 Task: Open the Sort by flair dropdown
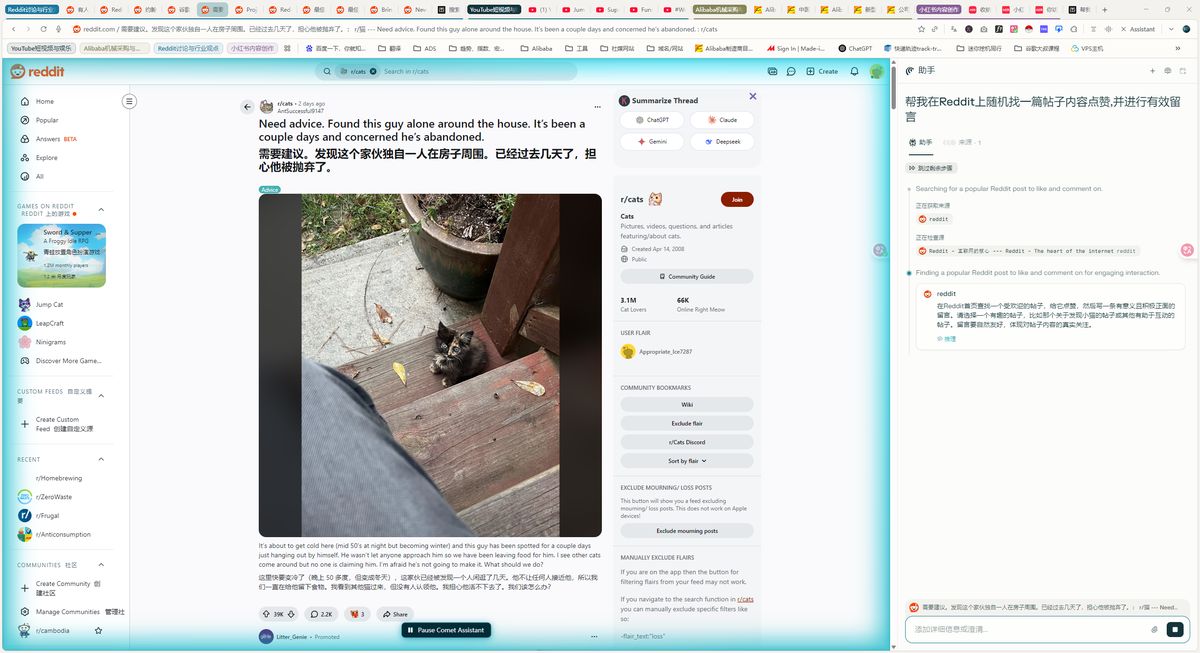686,461
